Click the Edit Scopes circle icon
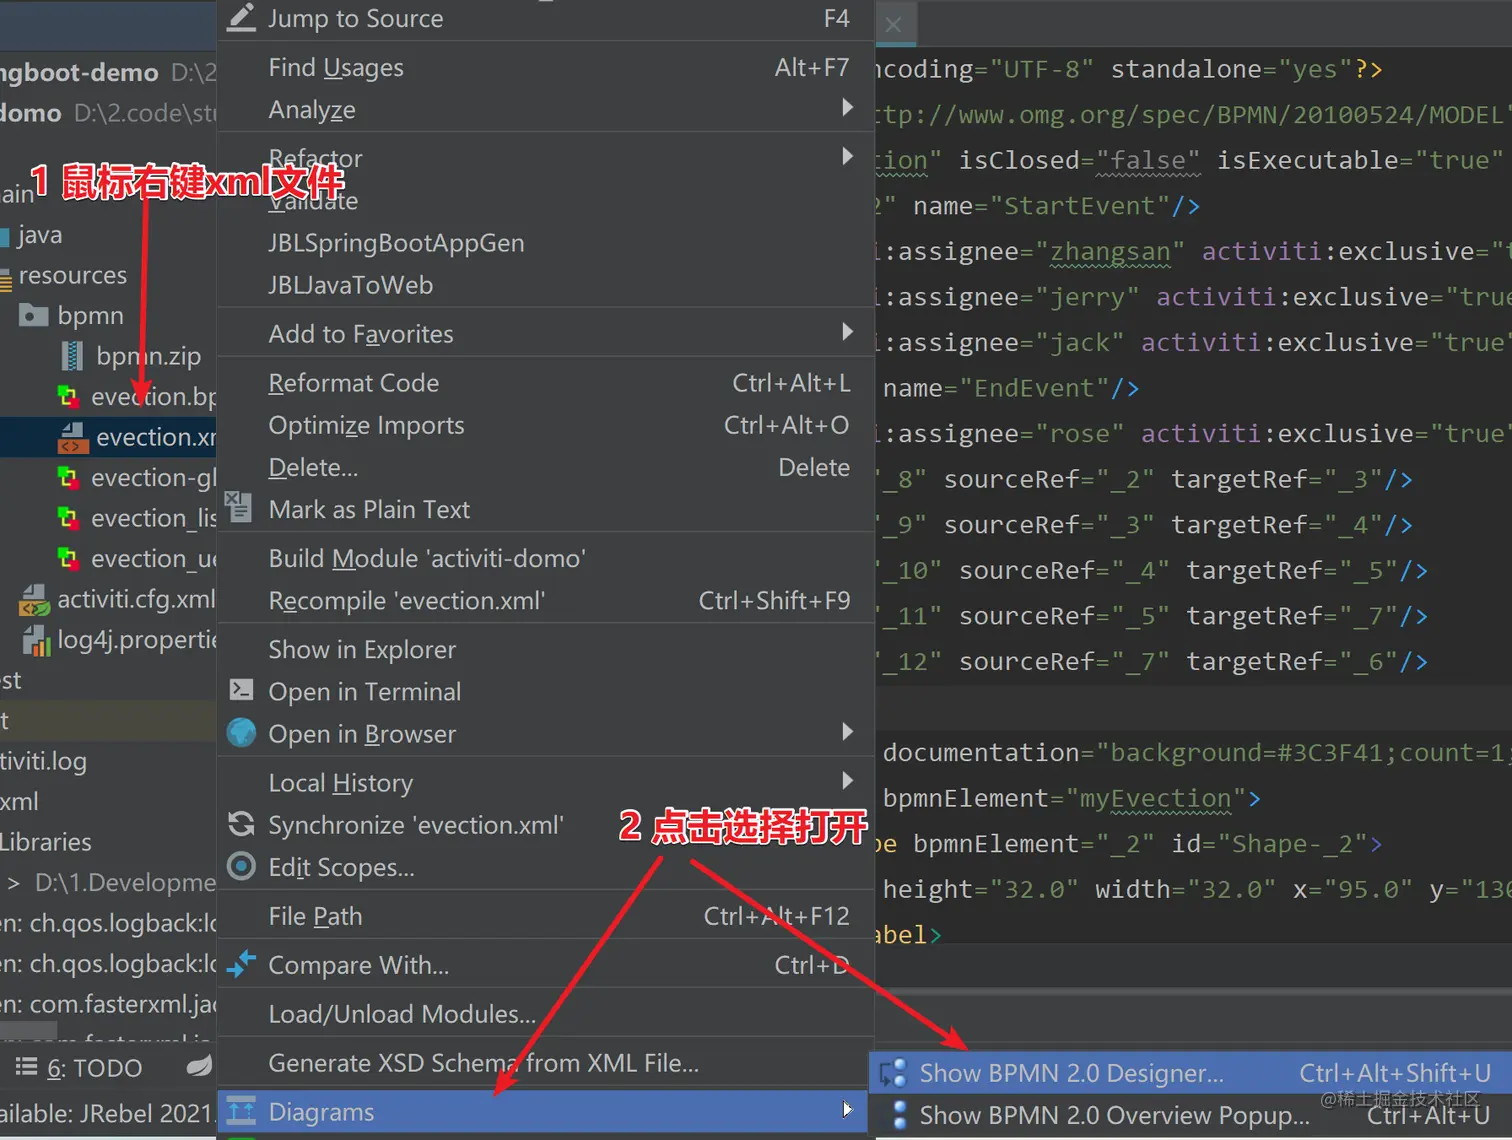Image resolution: width=1512 pixels, height=1140 pixels. [x=241, y=866]
